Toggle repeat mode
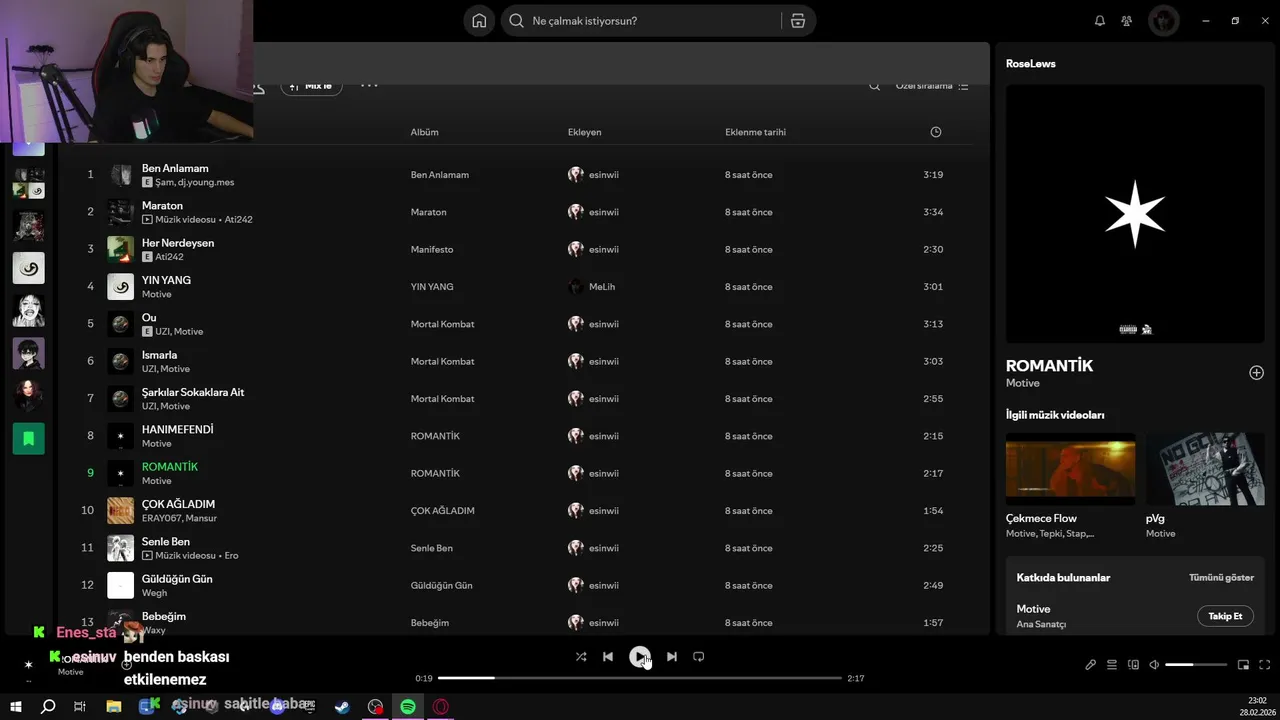Viewport: 1280px width, 720px height. 699,657
